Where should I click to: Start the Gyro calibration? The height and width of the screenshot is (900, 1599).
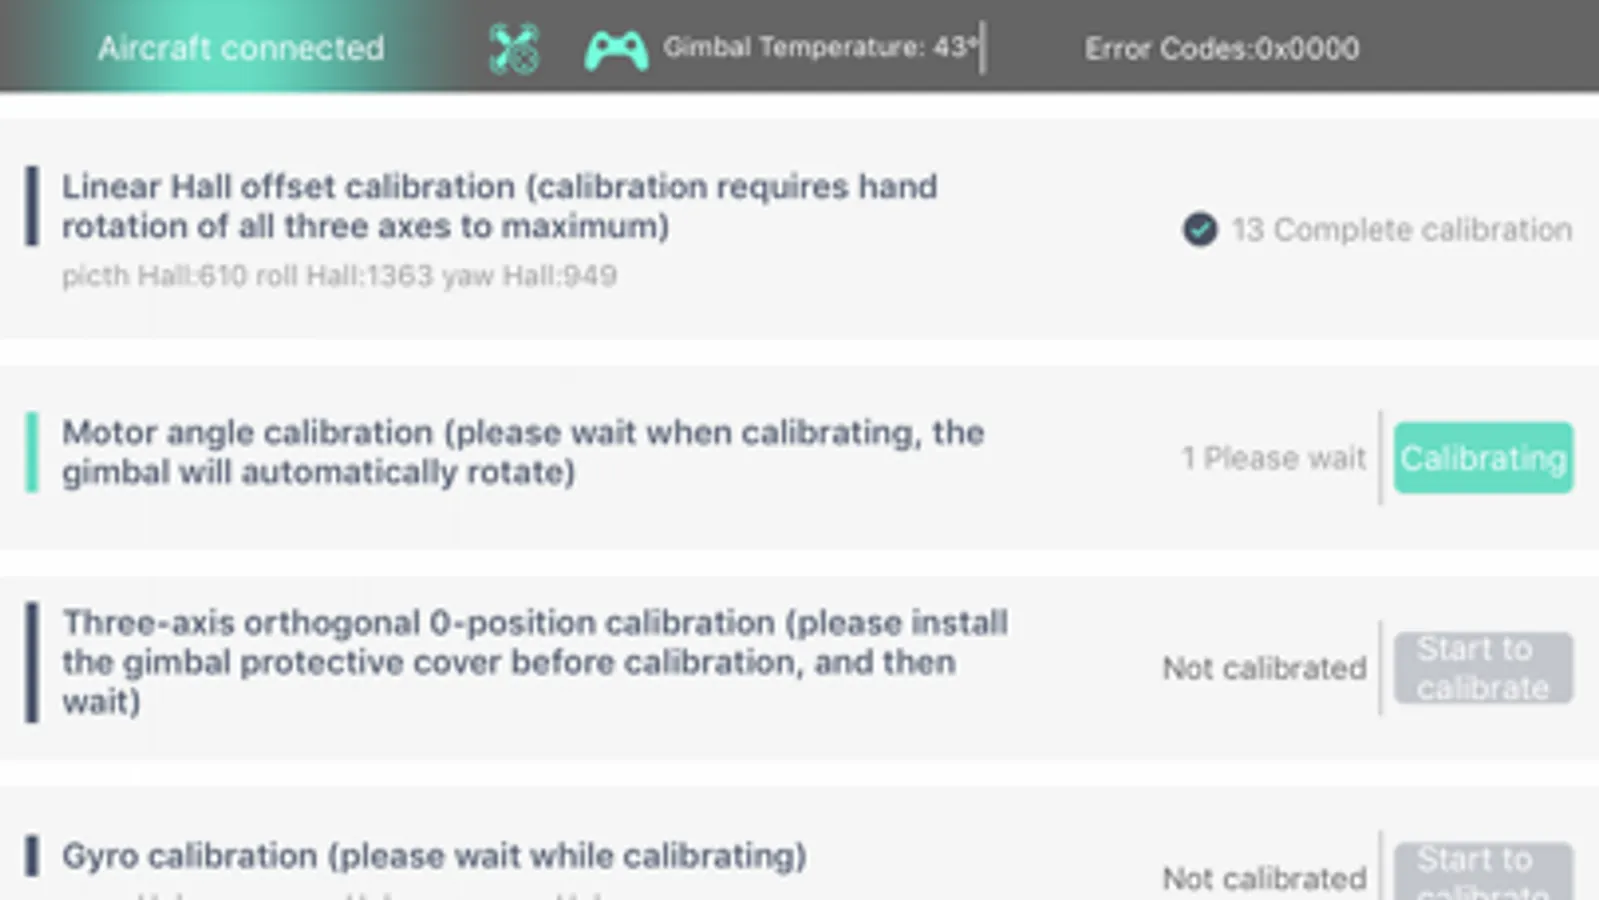(x=1483, y=871)
